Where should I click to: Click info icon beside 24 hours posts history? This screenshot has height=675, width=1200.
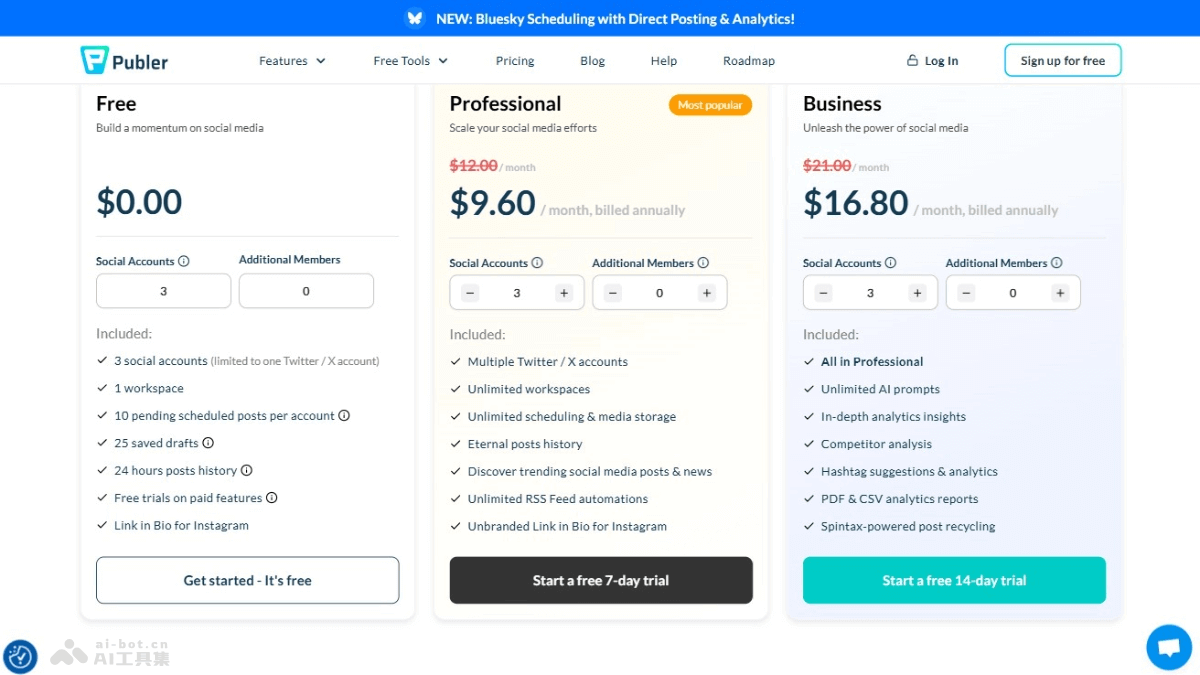click(x=246, y=470)
